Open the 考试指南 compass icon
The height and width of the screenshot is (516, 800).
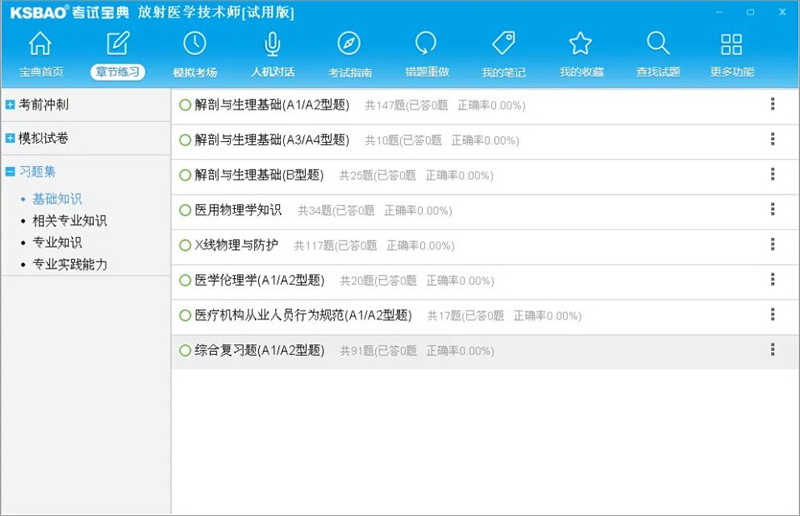point(349,45)
